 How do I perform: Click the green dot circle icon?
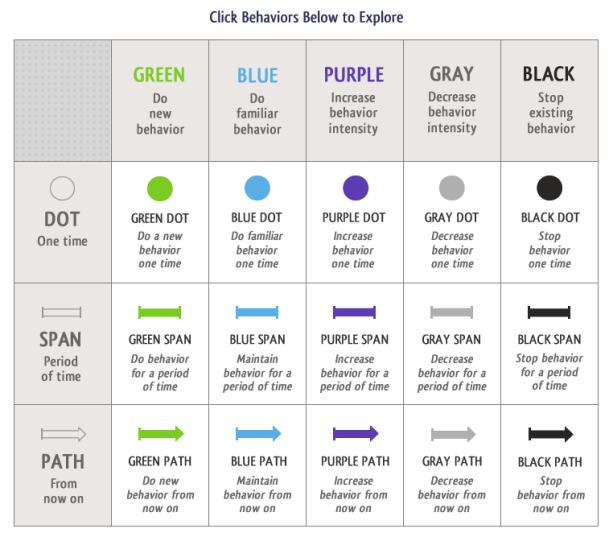[160, 189]
